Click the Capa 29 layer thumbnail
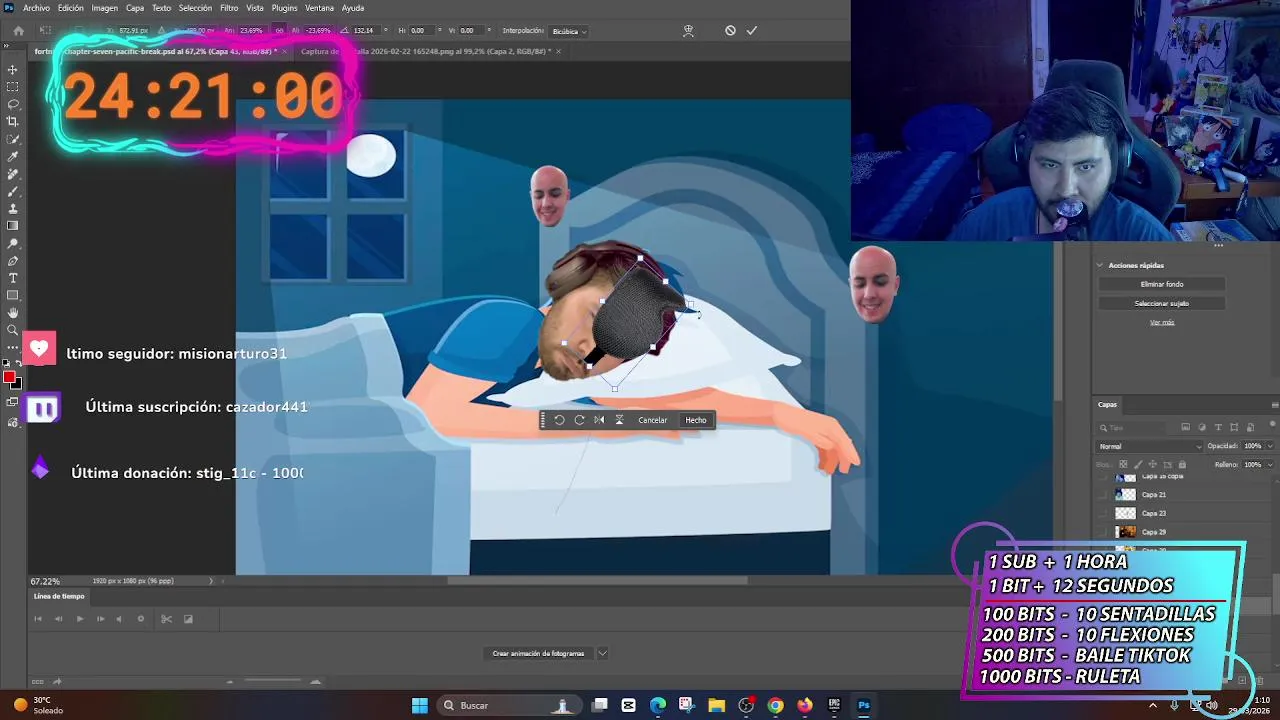Viewport: 1280px width, 720px height. [1126, 532]
